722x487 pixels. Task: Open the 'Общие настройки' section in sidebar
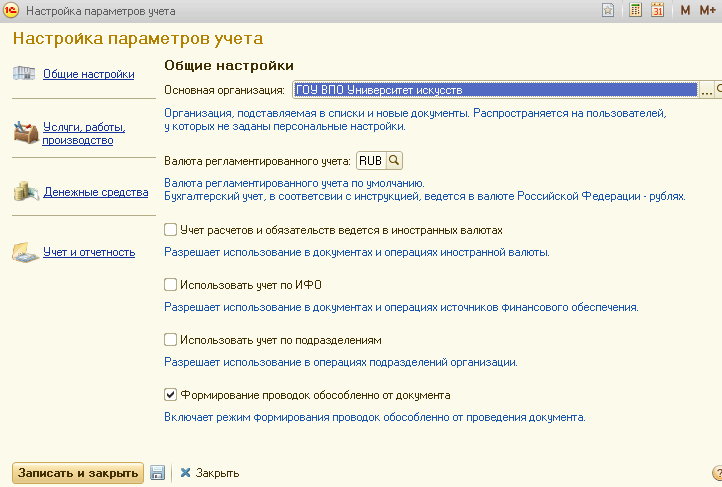pyautogui.click(x=88, y=74)
